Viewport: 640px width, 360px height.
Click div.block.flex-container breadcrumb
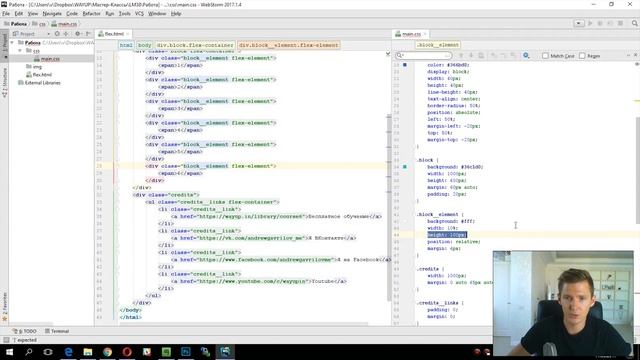tap(195, 45)
